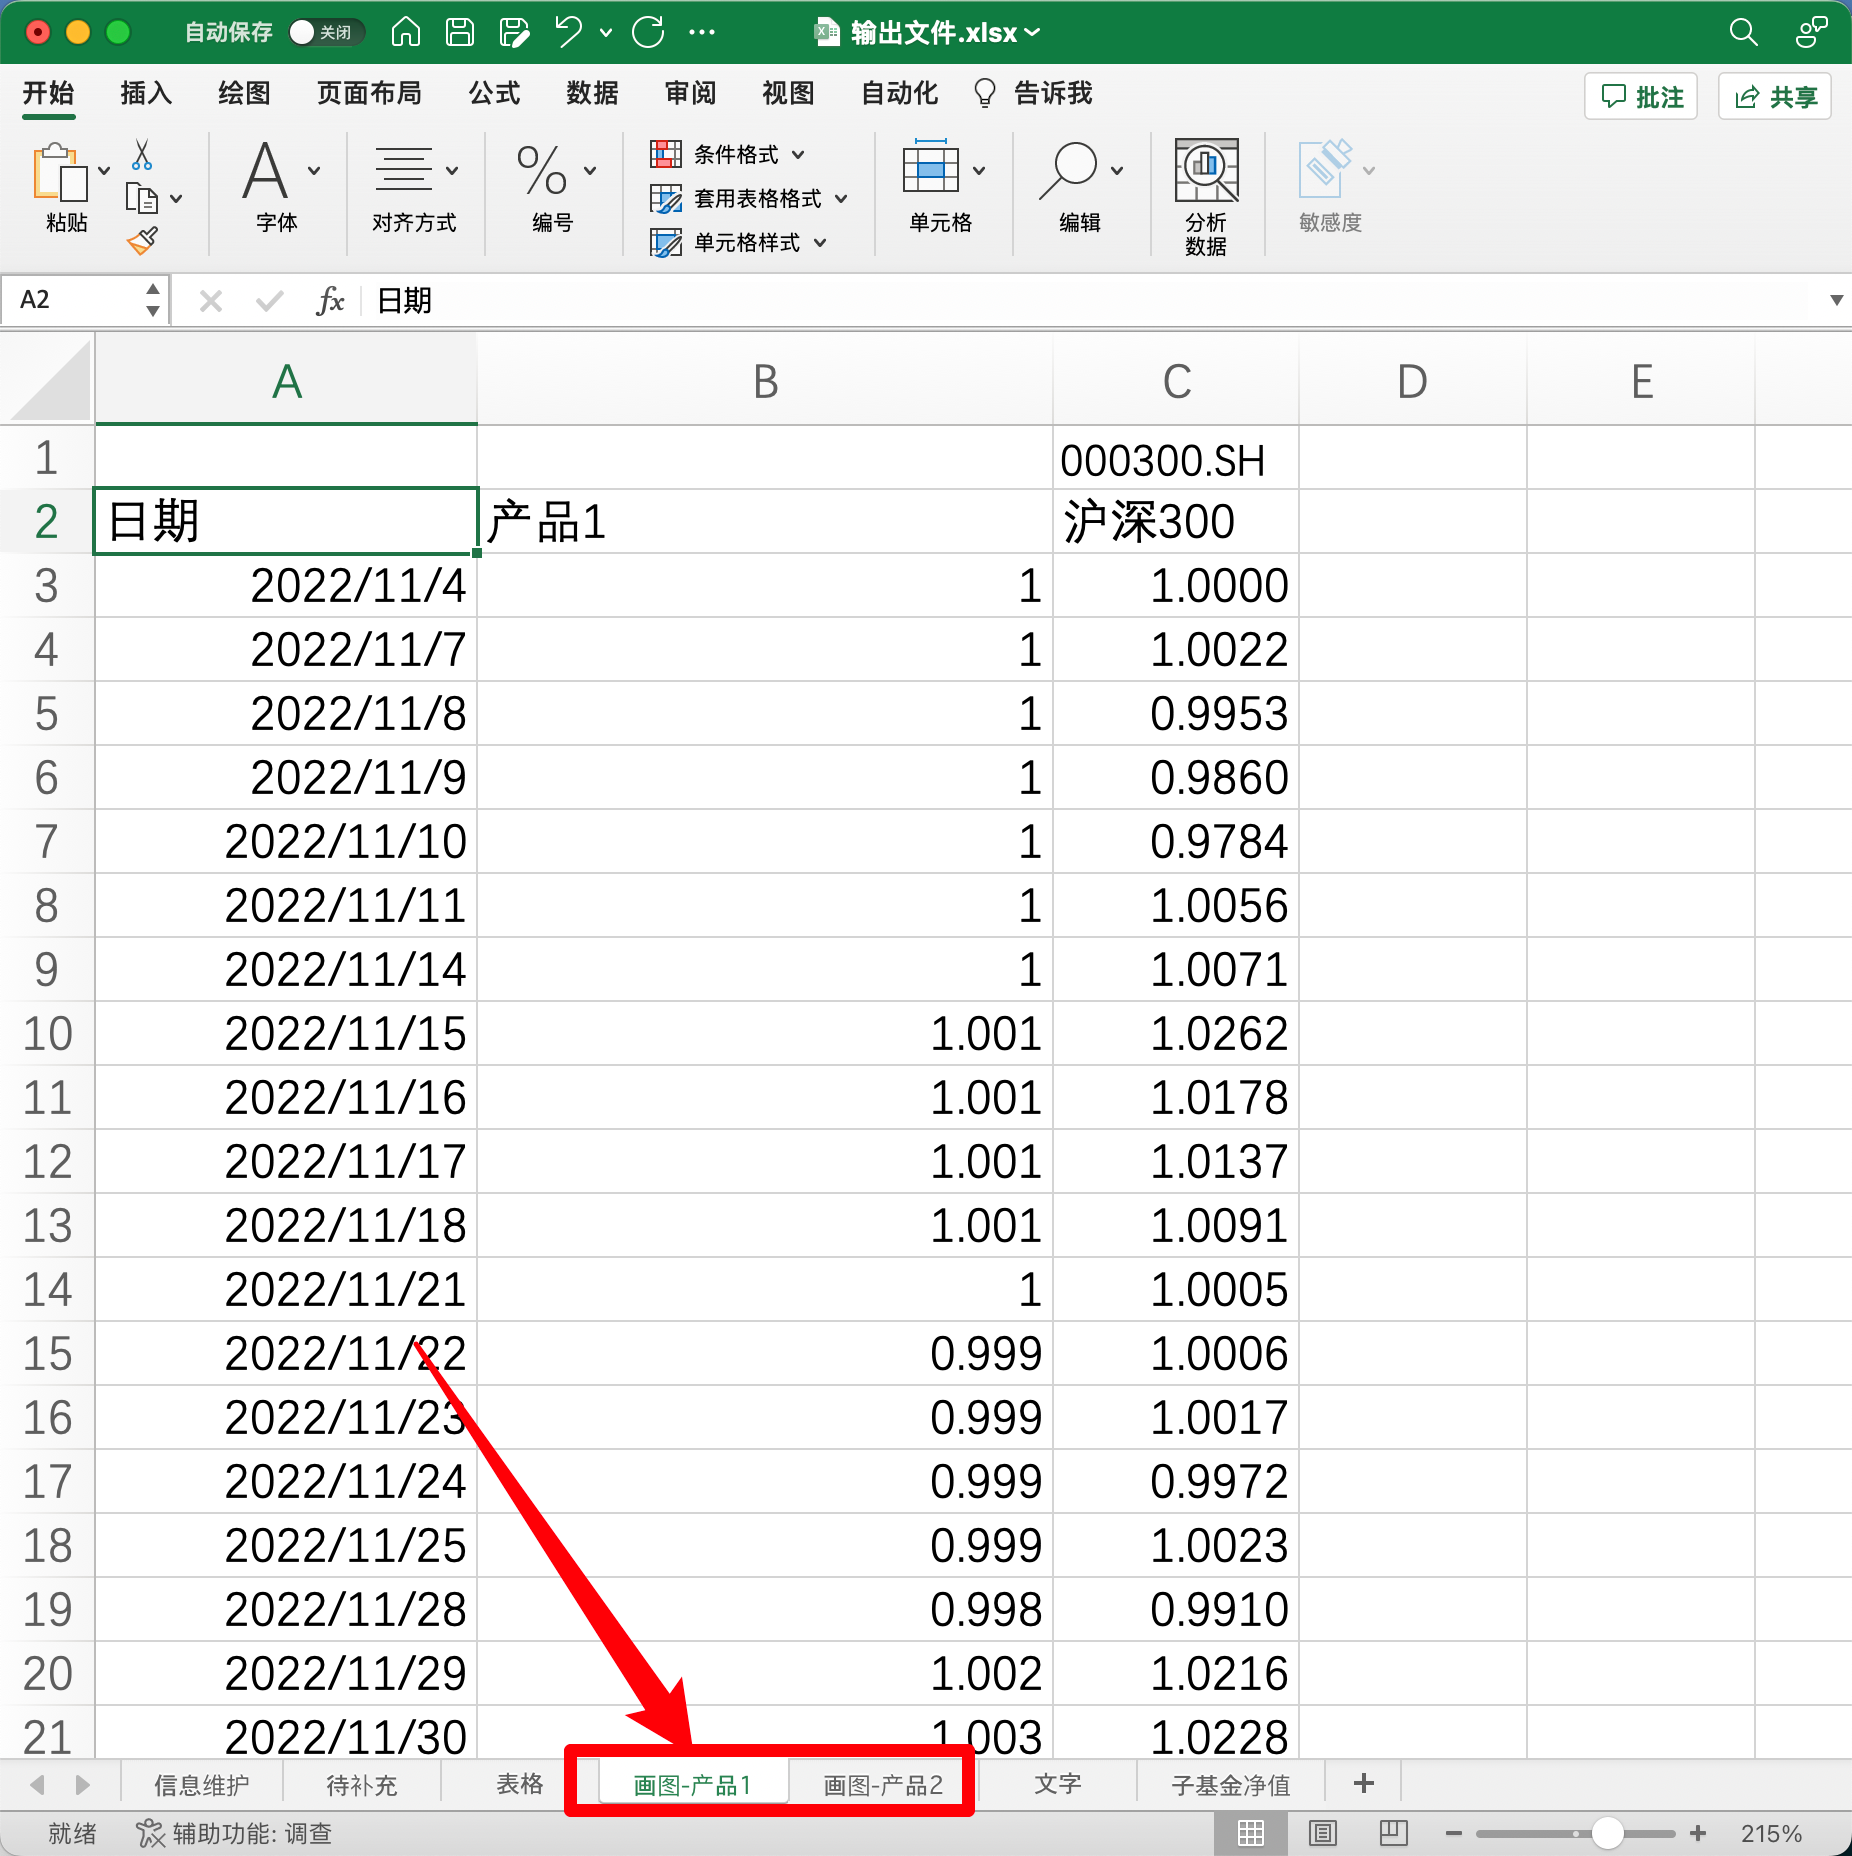This screenshot has height=1856, width=1852.
Task: Copy the selection with the copy icon
Action: [x=141, y=198]
